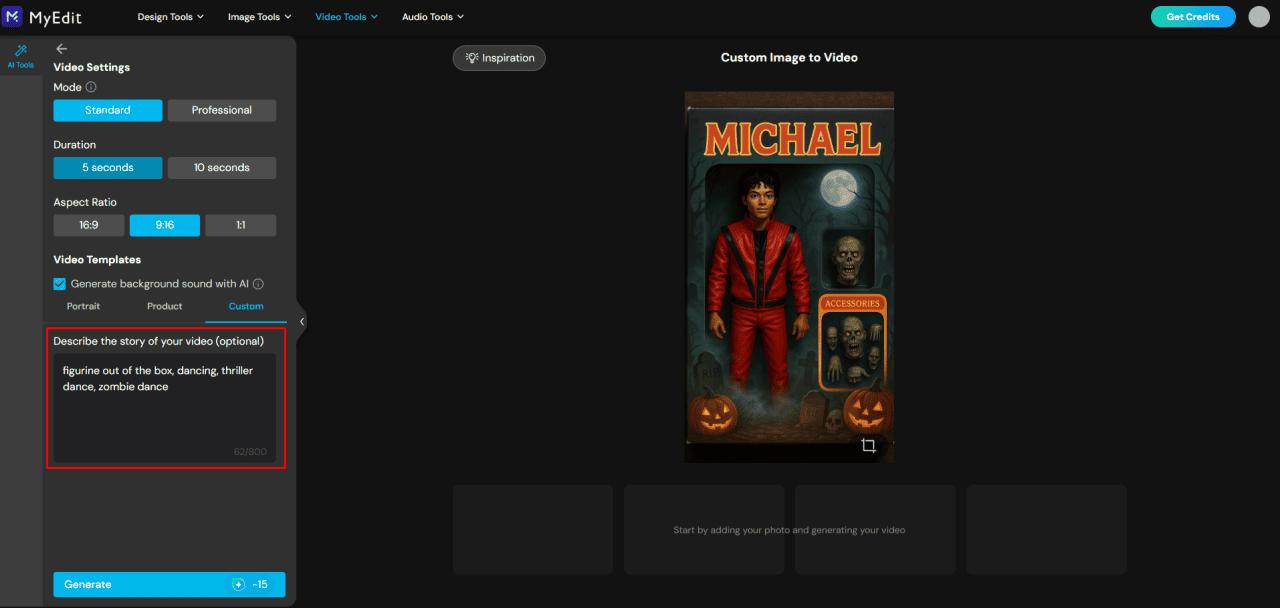Select the 16:9 aspect ratio
The height and width of the screenshot is (608, 1280).
tap(88, 225)
